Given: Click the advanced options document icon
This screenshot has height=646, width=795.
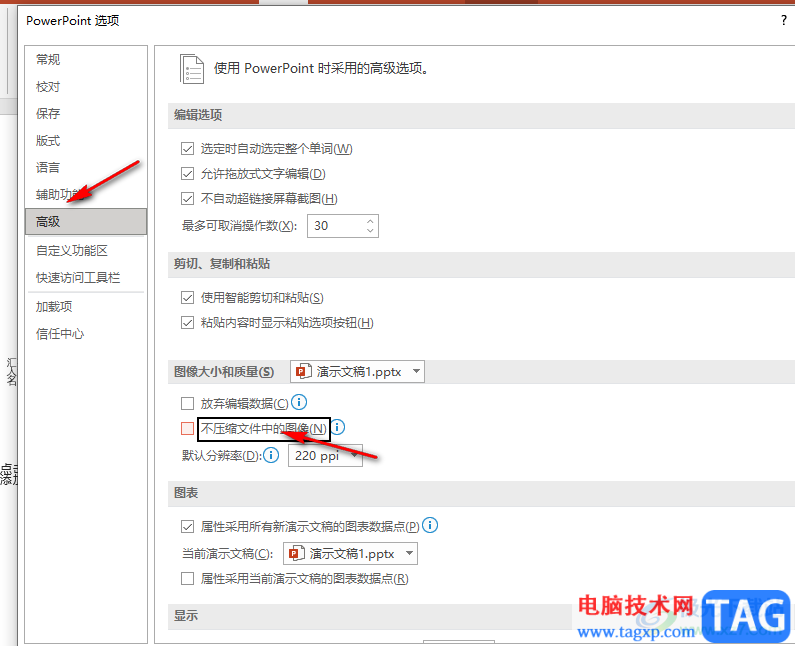Looking at the screenshot, I should pyautogui.click(x=192, y=69).
